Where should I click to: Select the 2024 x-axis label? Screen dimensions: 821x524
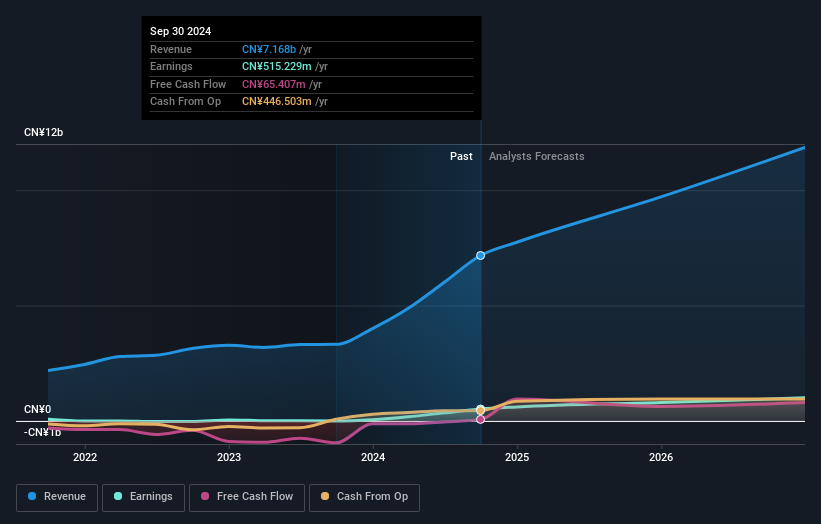(373, 457)
